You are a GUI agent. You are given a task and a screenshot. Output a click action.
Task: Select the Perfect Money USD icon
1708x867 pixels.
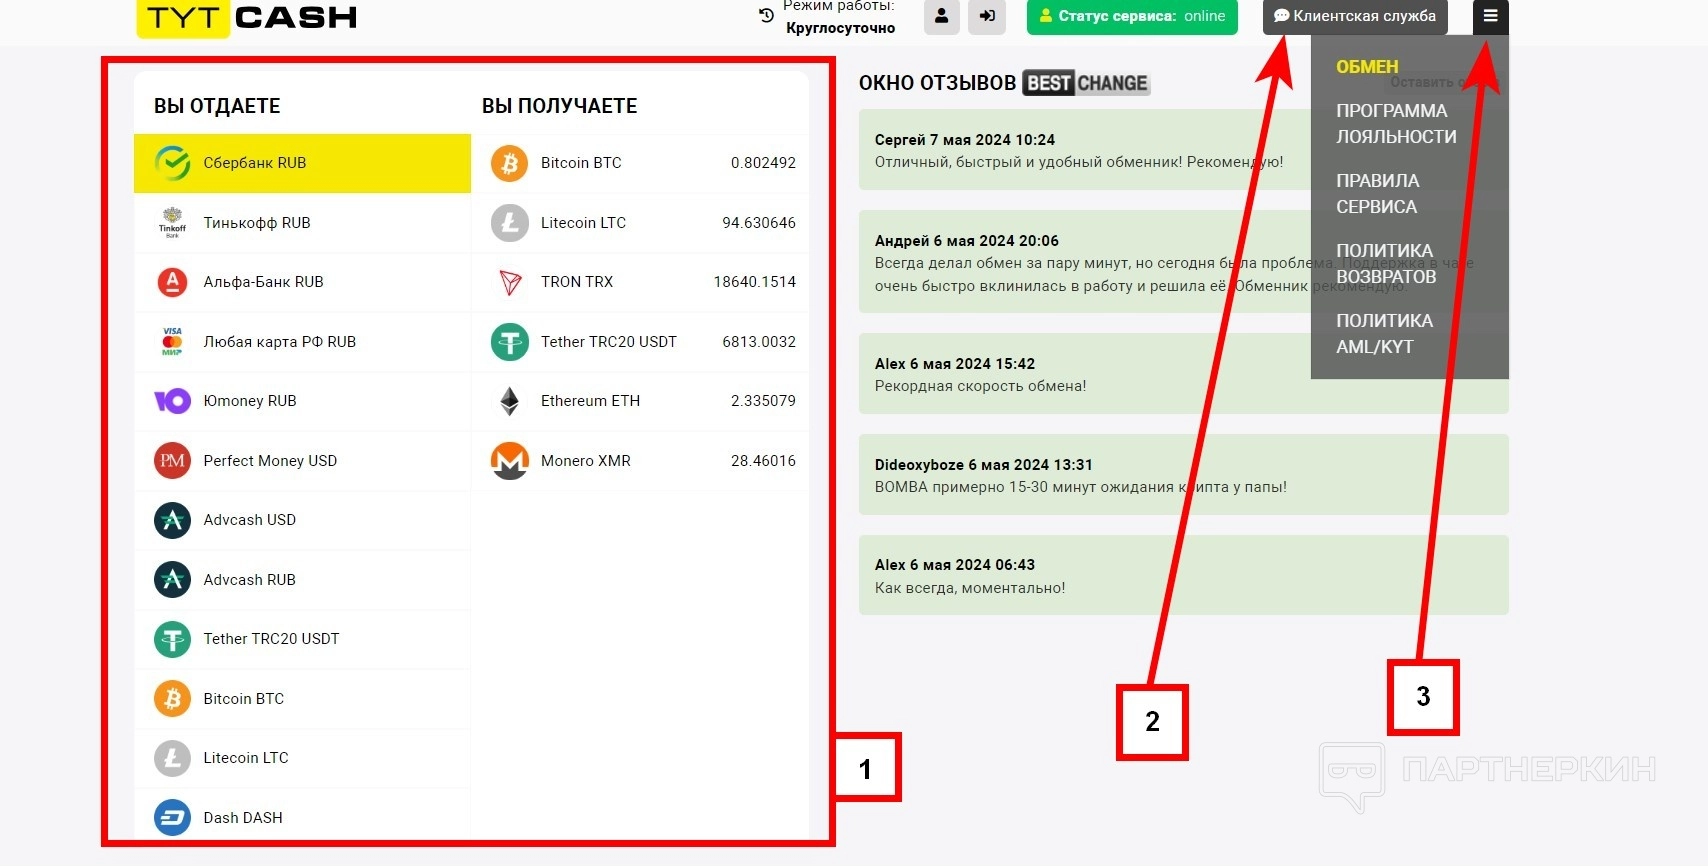(x=172, y=460)
